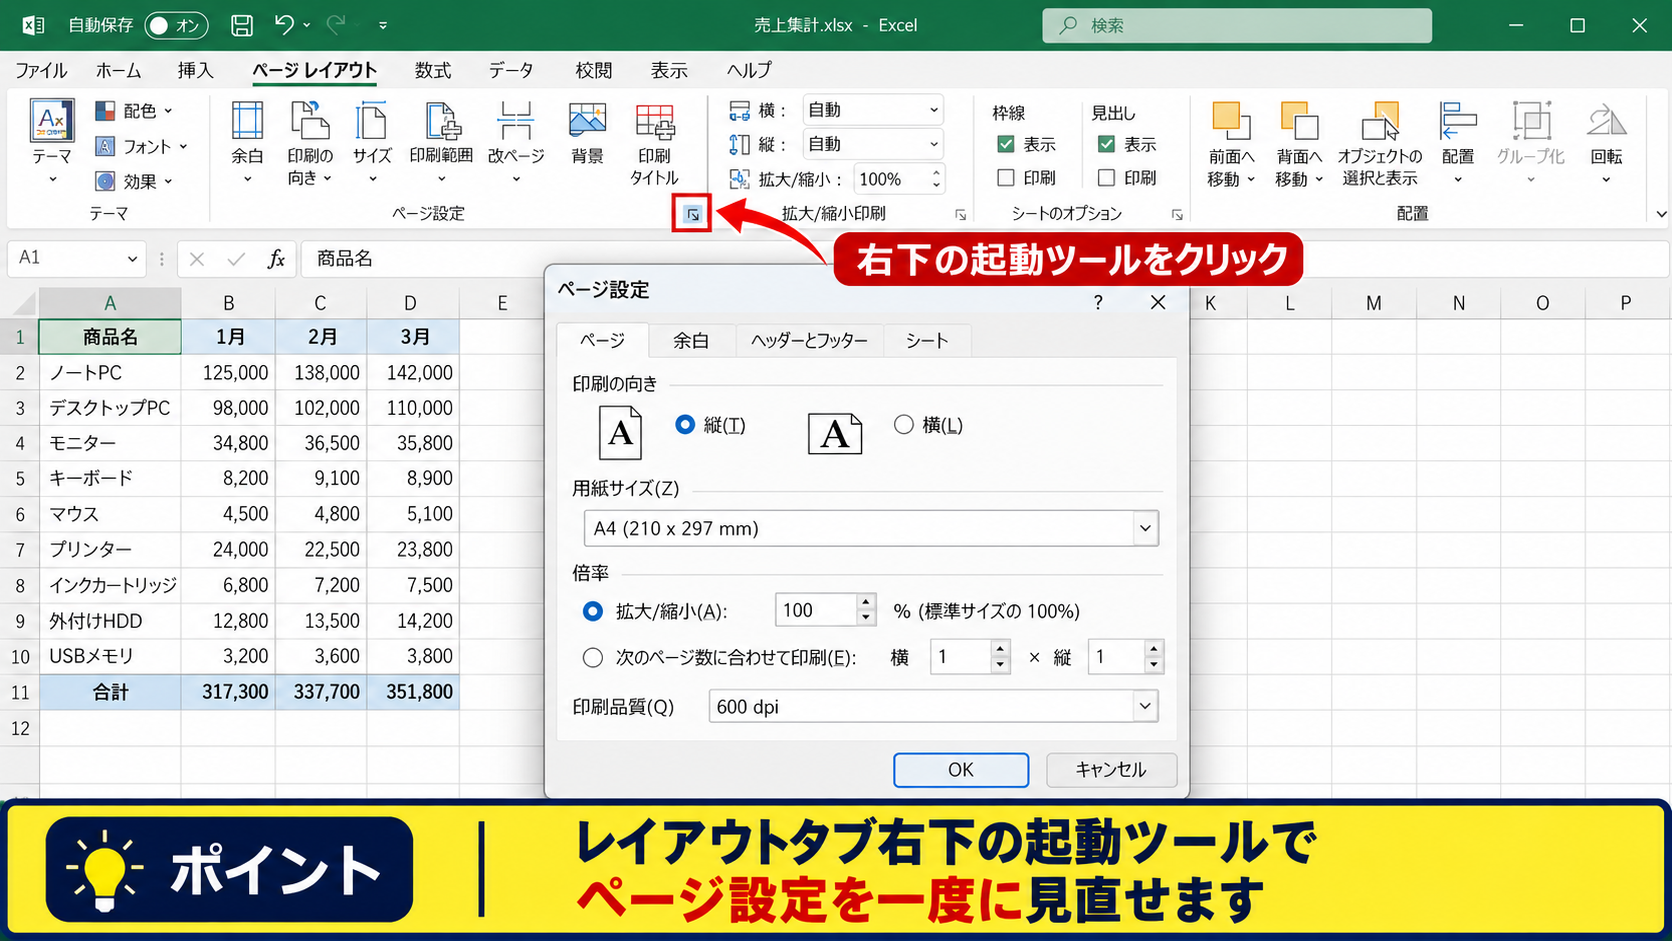Image resolution: width=1672 pixels, height=941 pixels.
Task: Open the サイズ paper size menu
Action: [372, 142]
